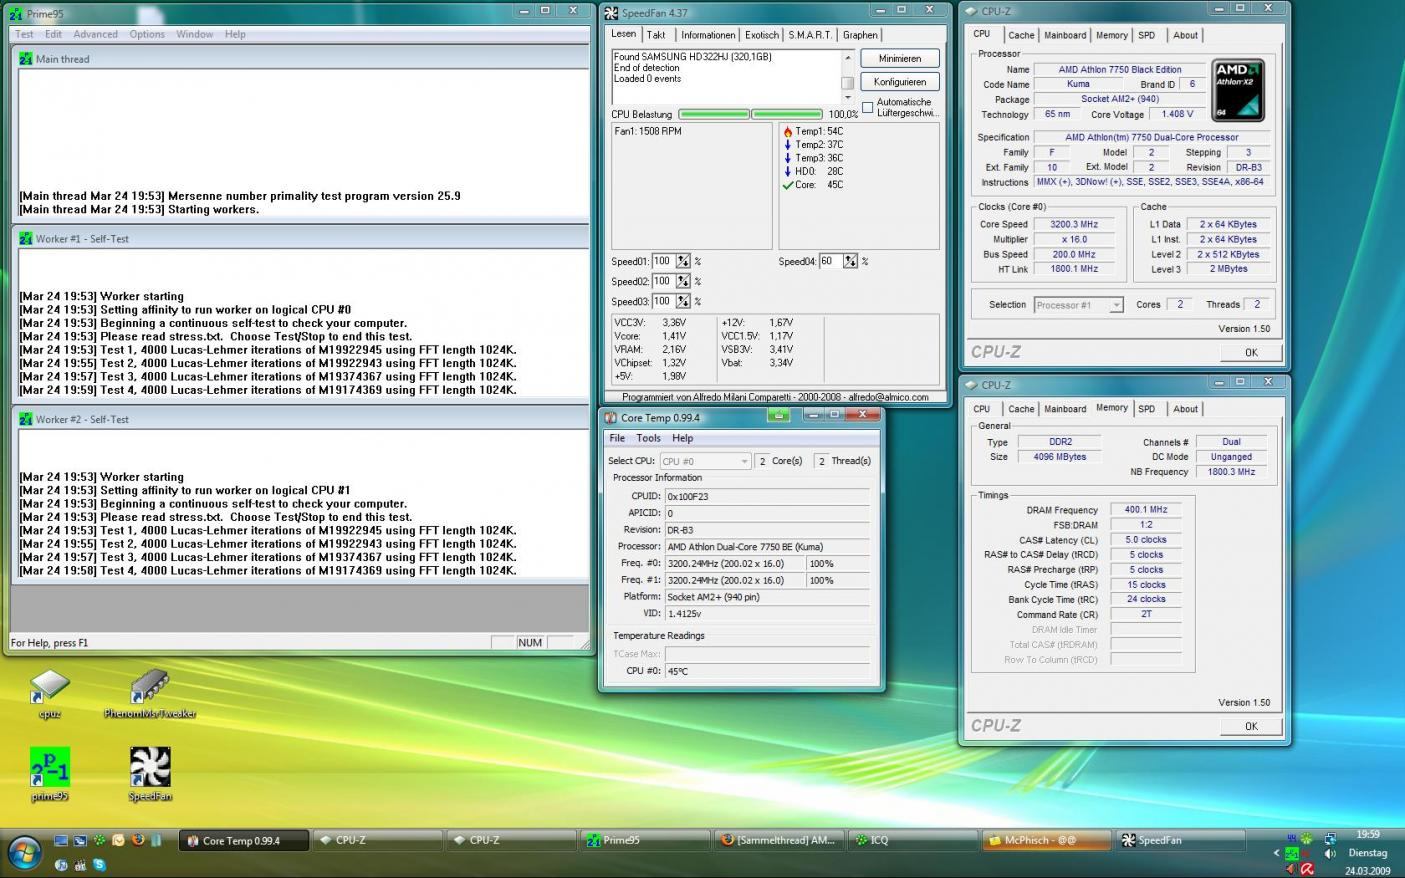
Task: Open SPD tab in bottom CPU-Z window
Action: pyautogui.click(x=1146, y=409)
